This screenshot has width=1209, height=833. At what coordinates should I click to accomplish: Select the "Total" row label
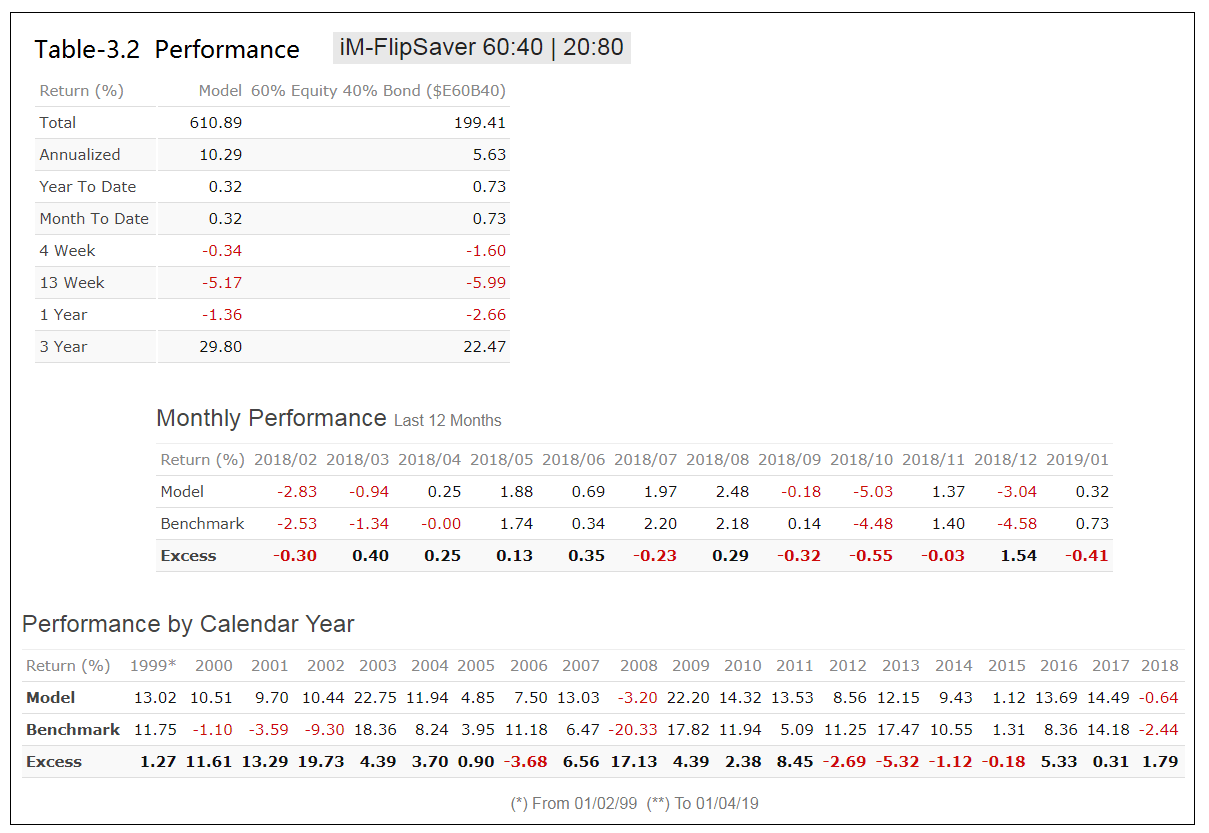pyautogui.click(x=58, y=123)
